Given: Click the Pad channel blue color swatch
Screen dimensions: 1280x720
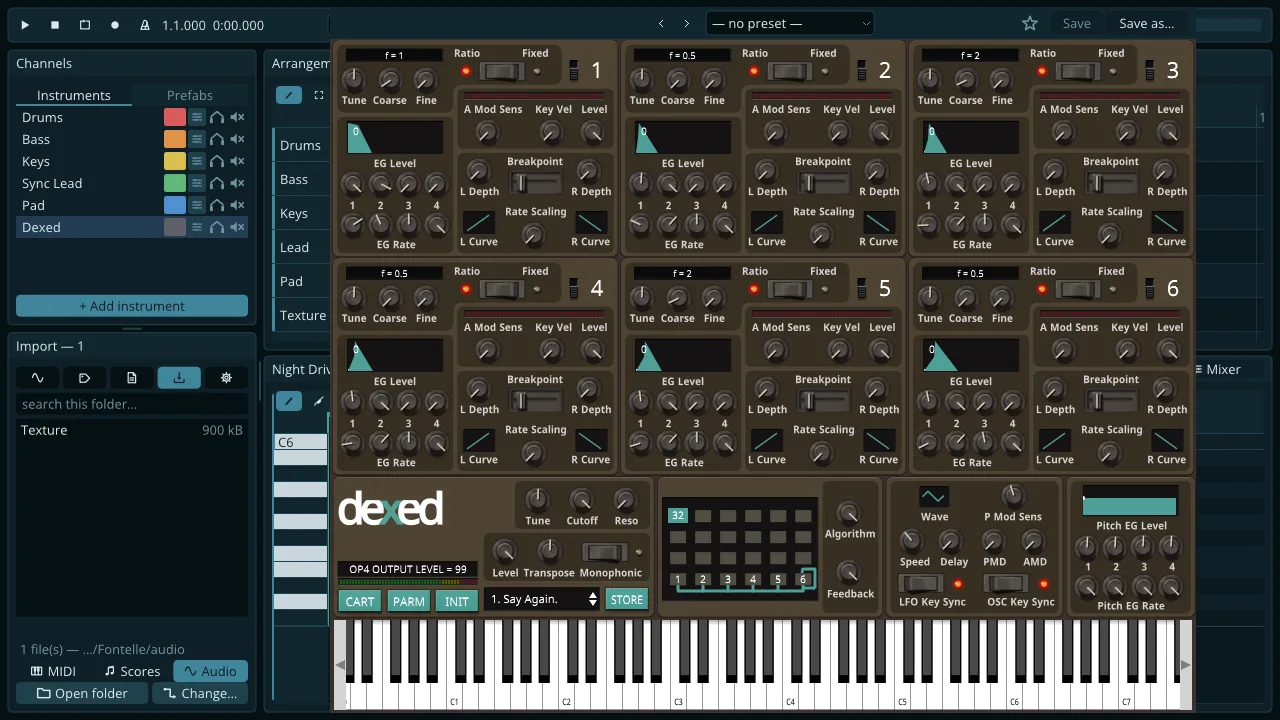Looking at the screenshot, I should coord(175,205).
